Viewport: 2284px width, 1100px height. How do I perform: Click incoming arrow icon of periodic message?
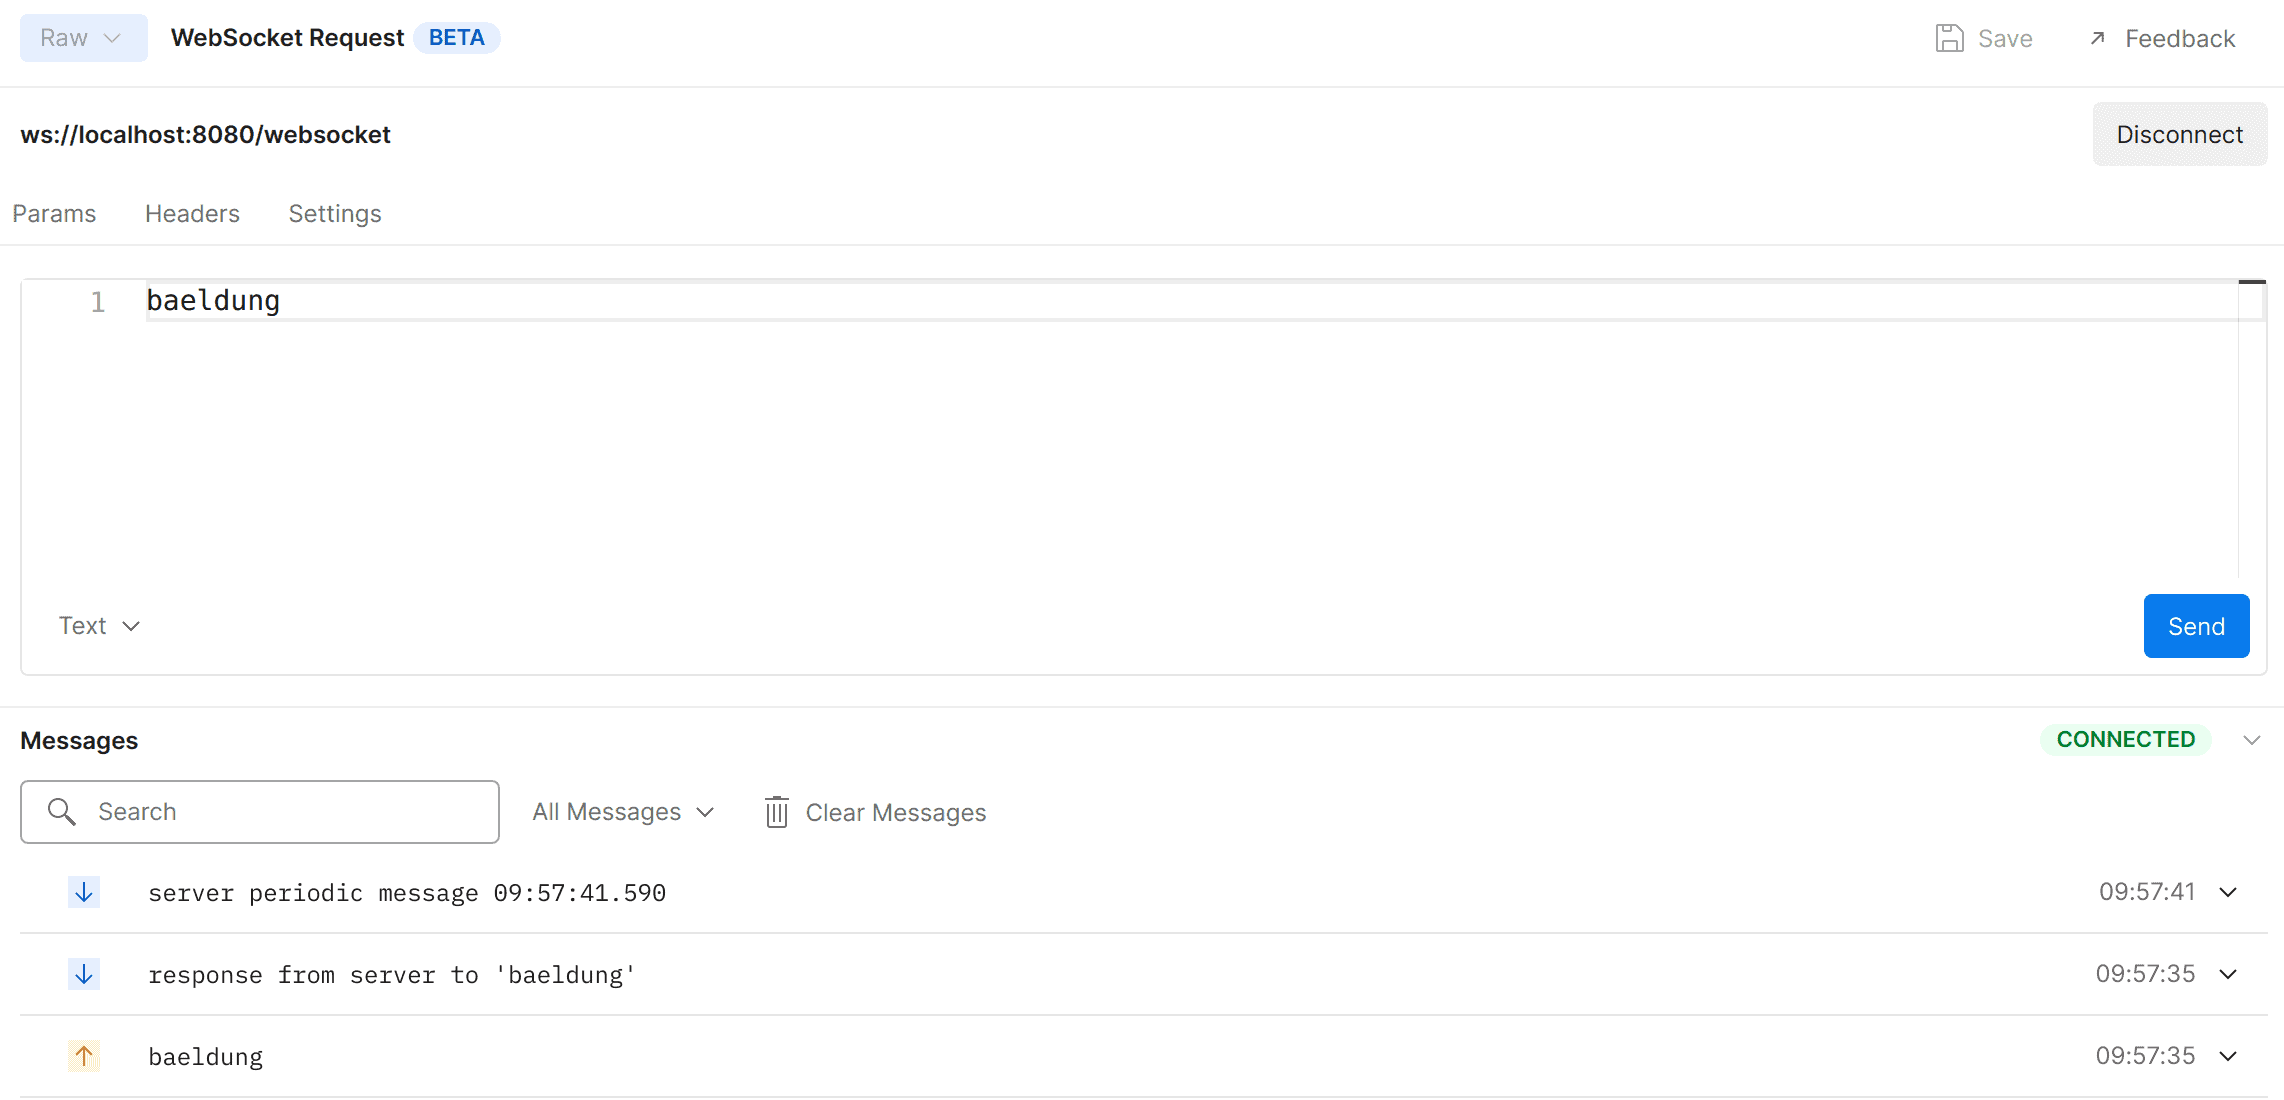[x=84, y=892]
